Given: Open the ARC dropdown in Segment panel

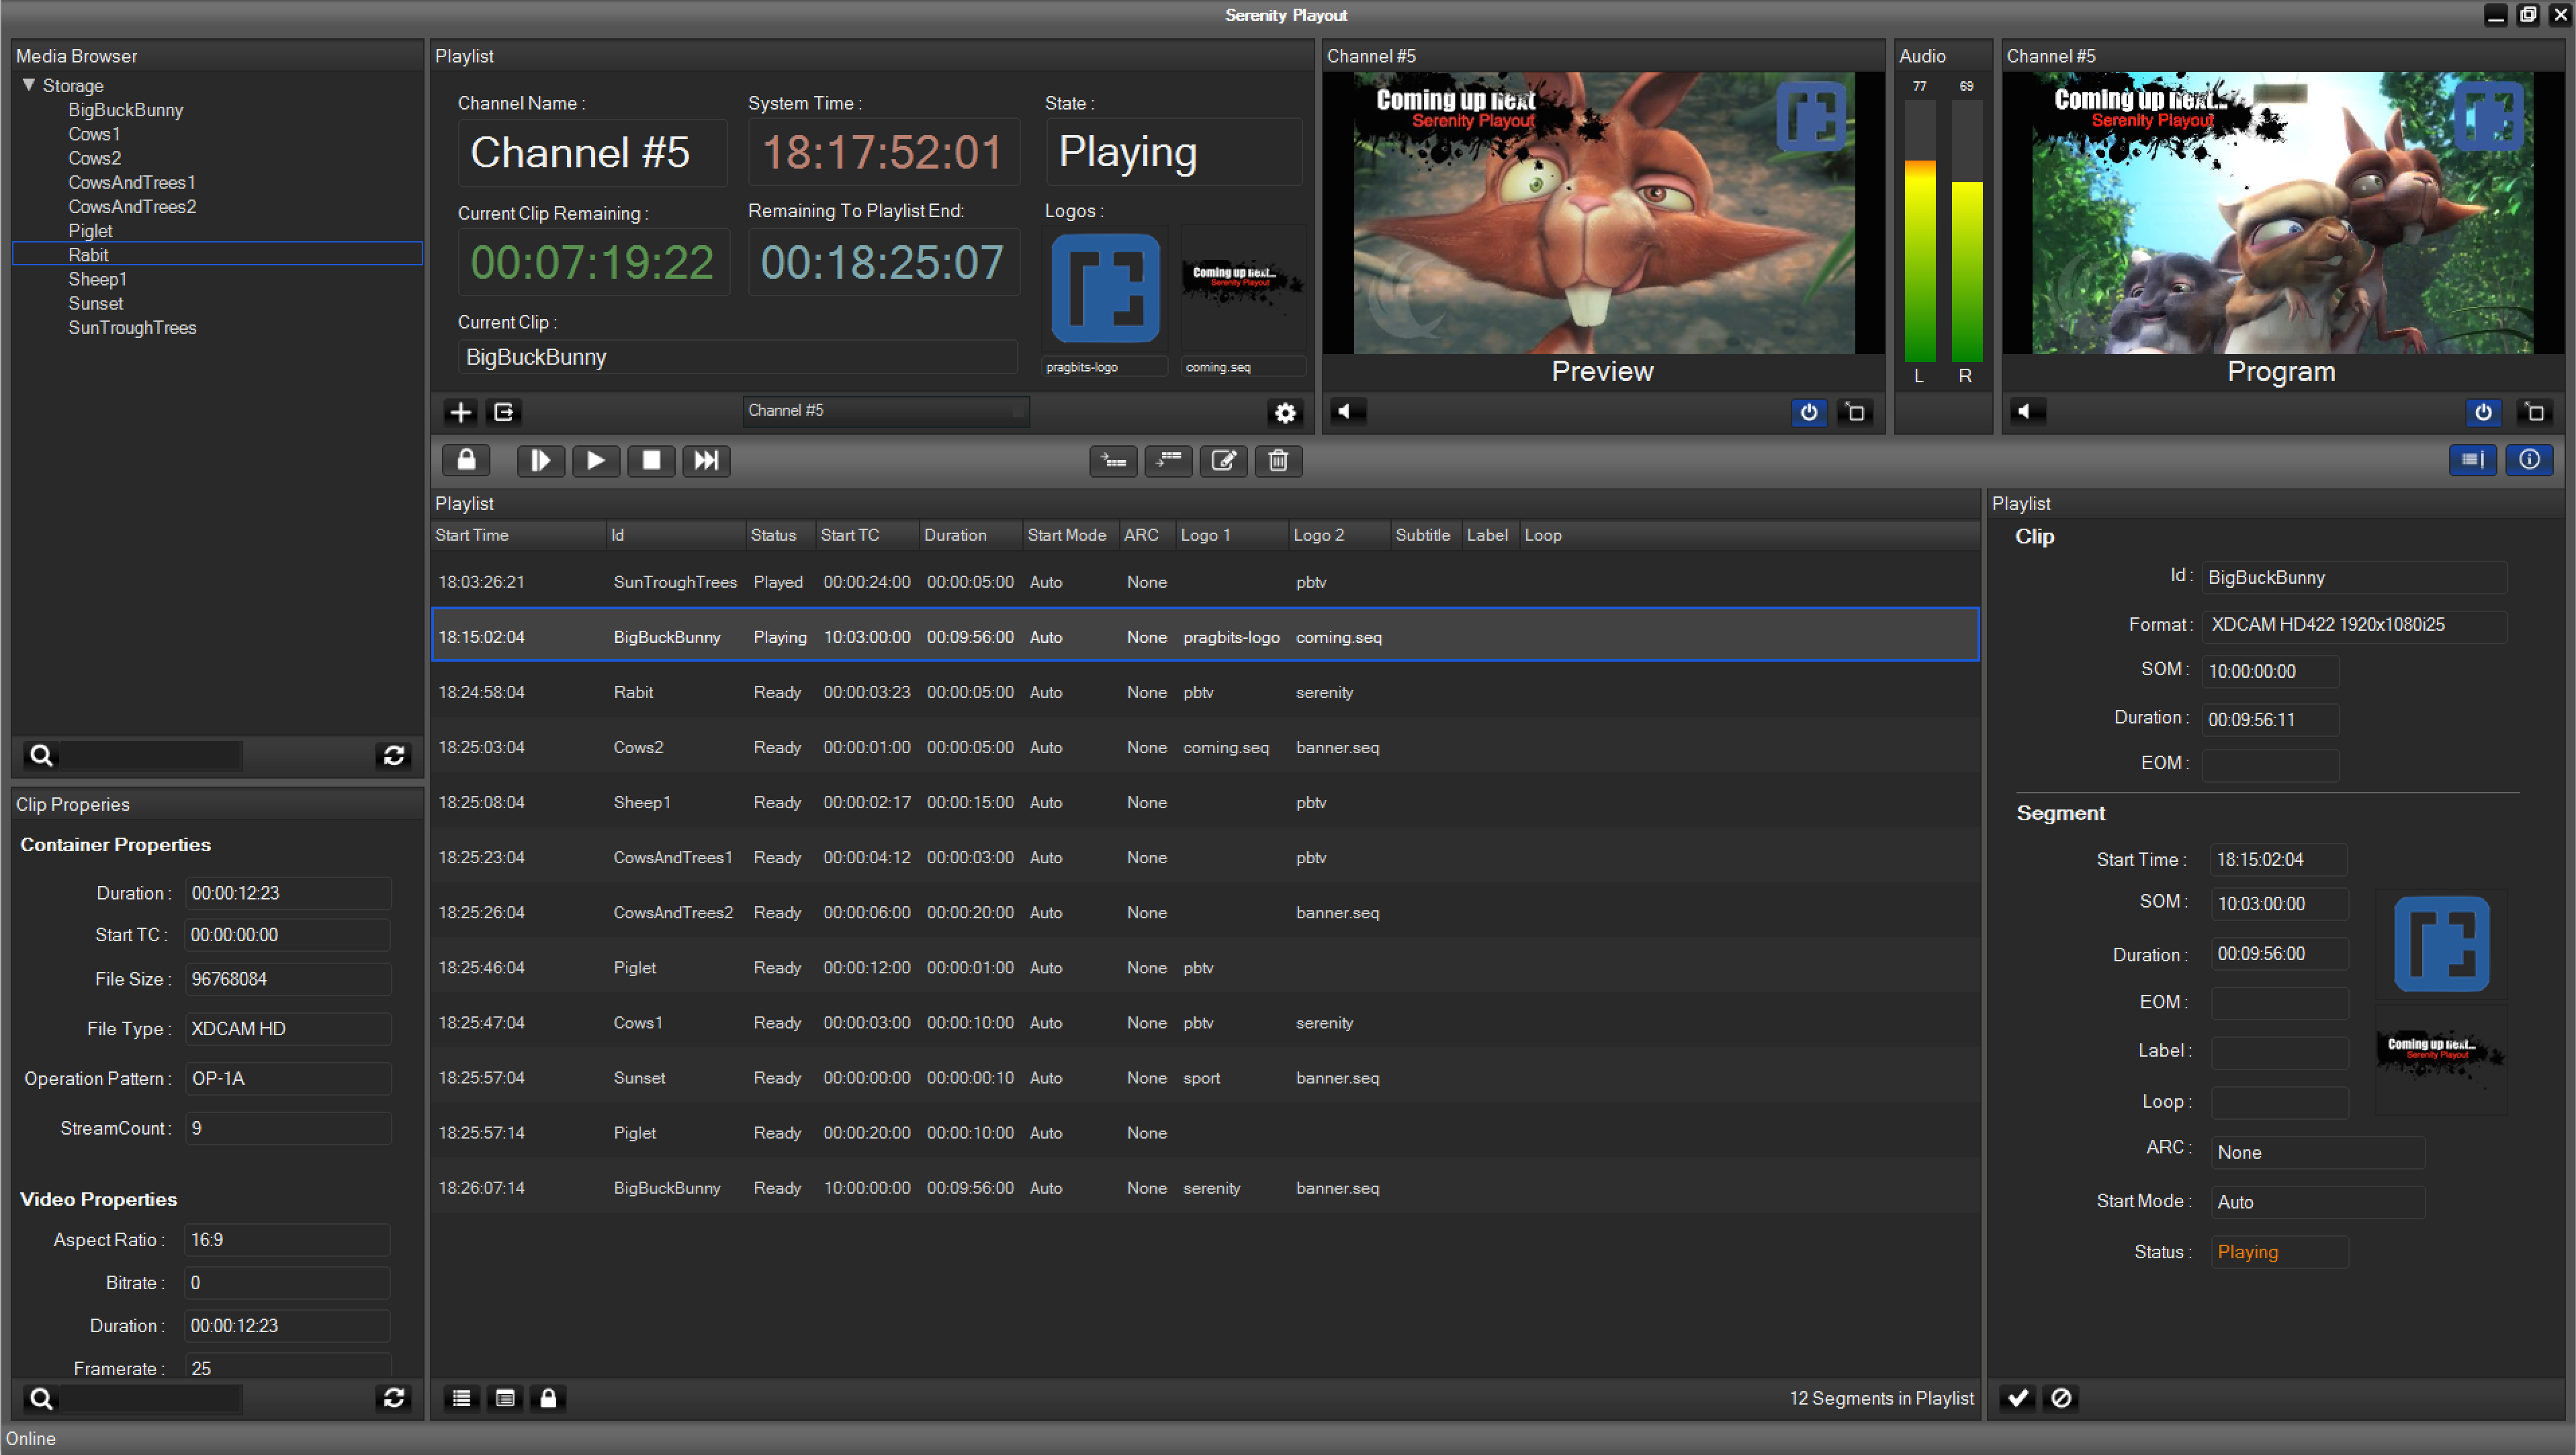Looking at the screenshot, I should tap(2318, 1152).
